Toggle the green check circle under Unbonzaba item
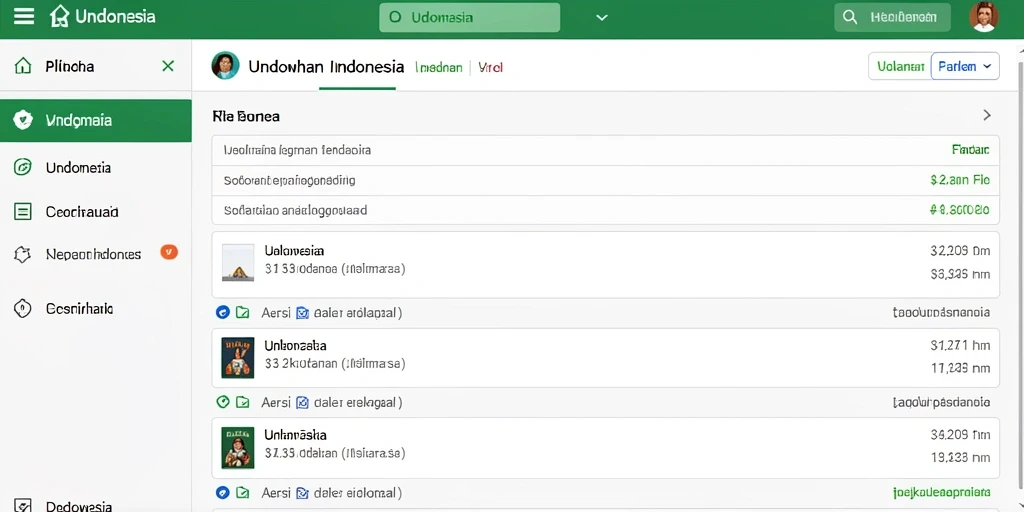Viewport: 1024px width, 512px height. 223,402
